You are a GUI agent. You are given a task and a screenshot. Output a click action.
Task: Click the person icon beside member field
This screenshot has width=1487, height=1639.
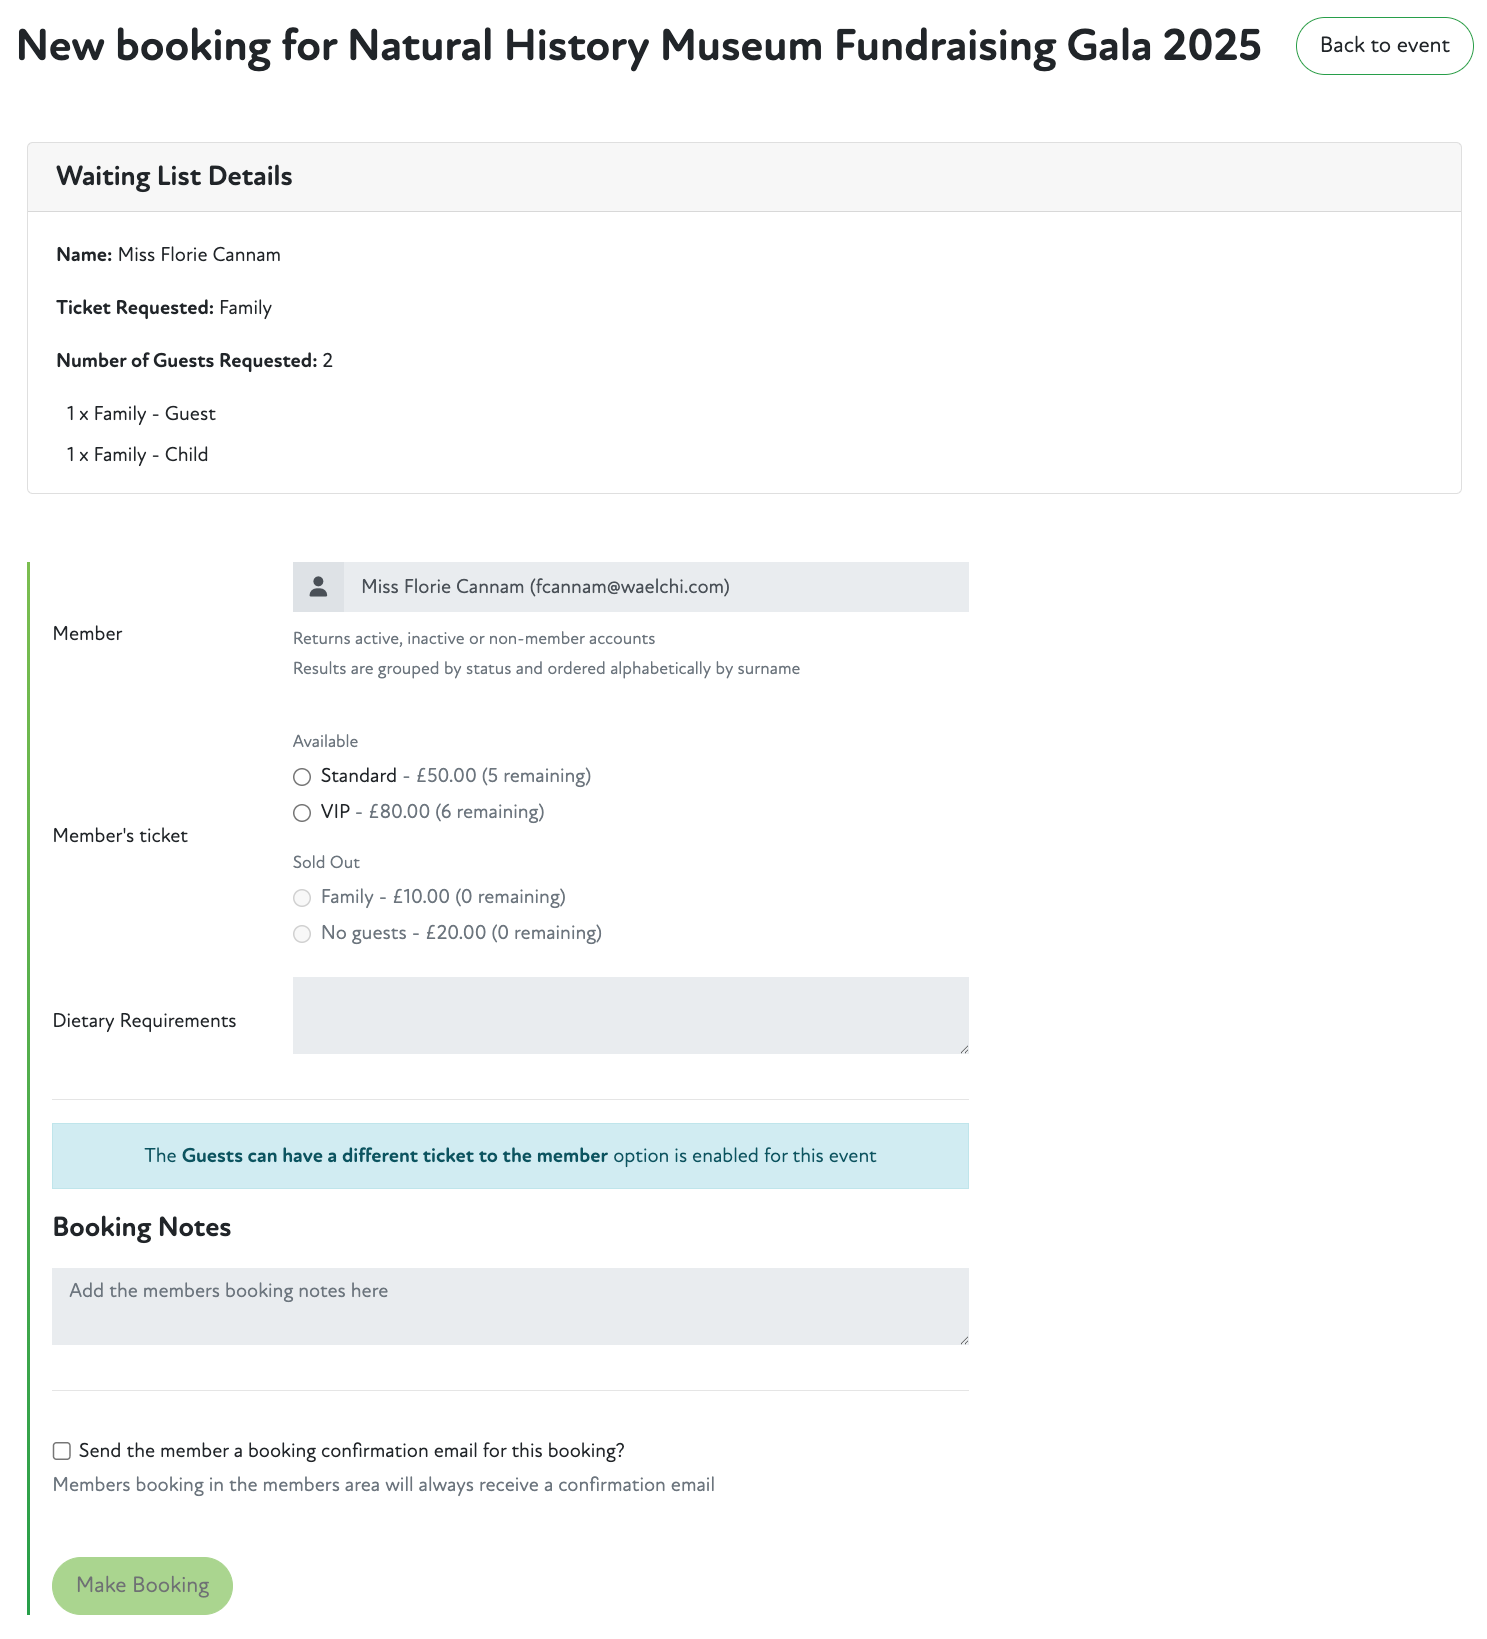(x=318, y=587)
